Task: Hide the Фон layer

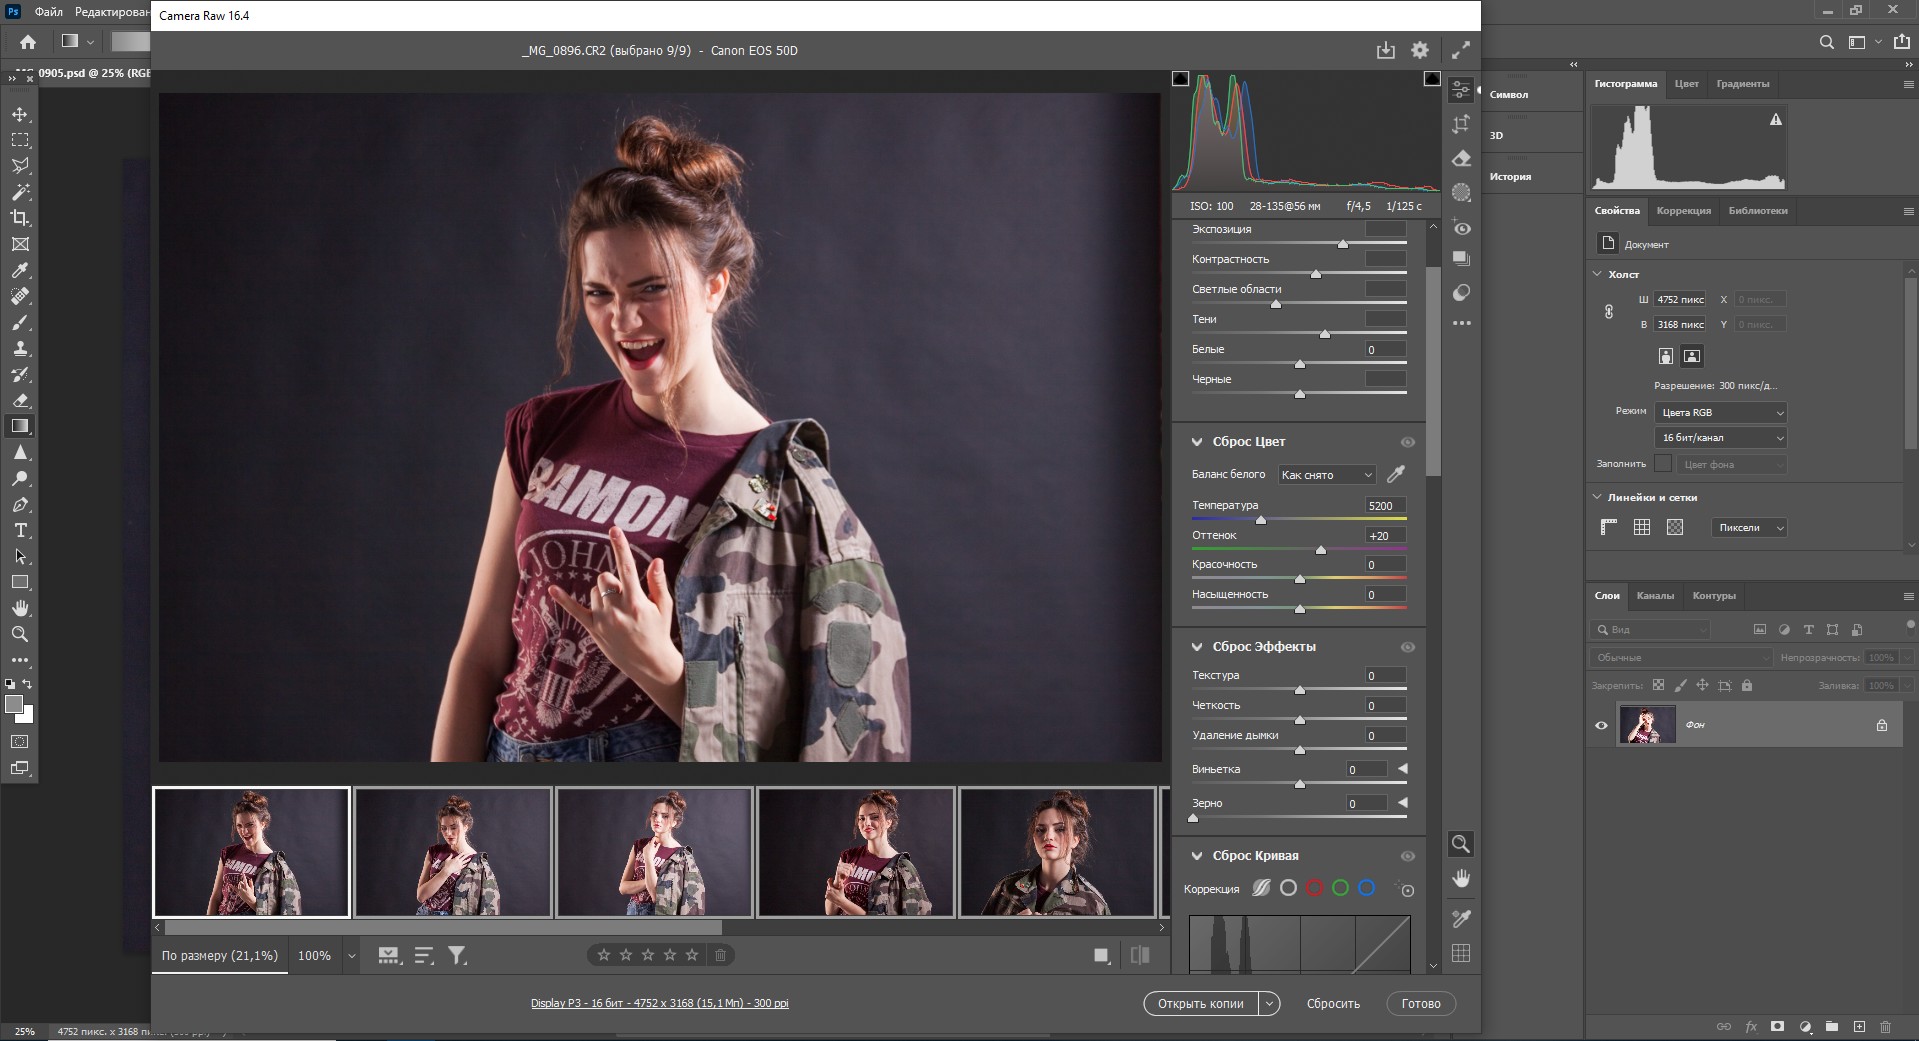Action: [x=1601, y=725]
